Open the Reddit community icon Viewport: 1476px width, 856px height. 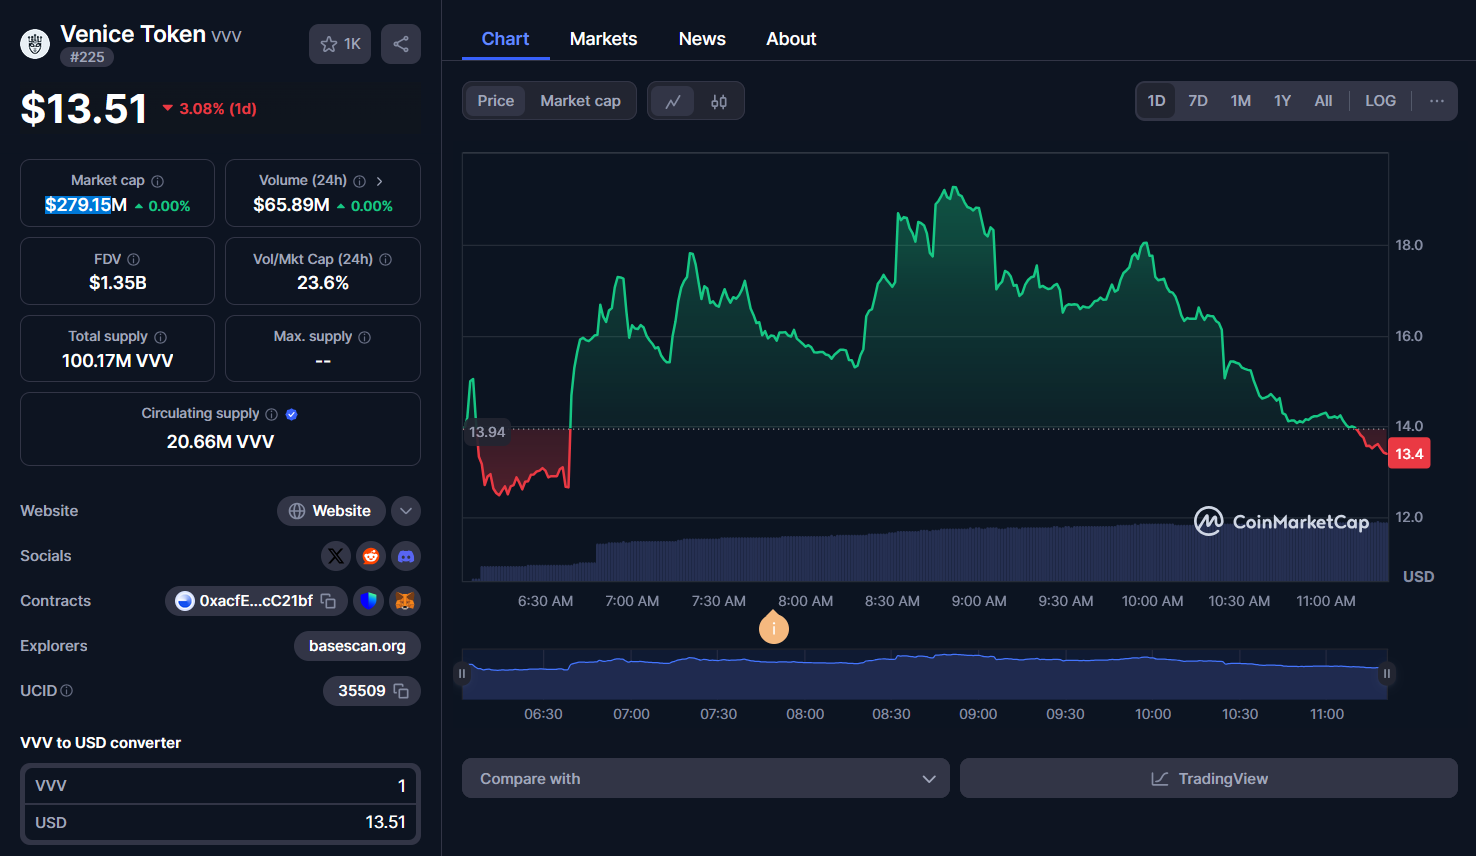[x=371, y=556]
